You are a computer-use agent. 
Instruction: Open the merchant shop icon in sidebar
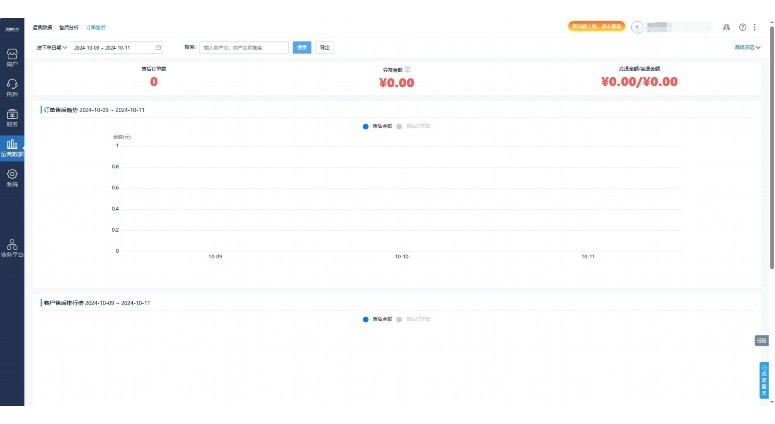(12, 57)
